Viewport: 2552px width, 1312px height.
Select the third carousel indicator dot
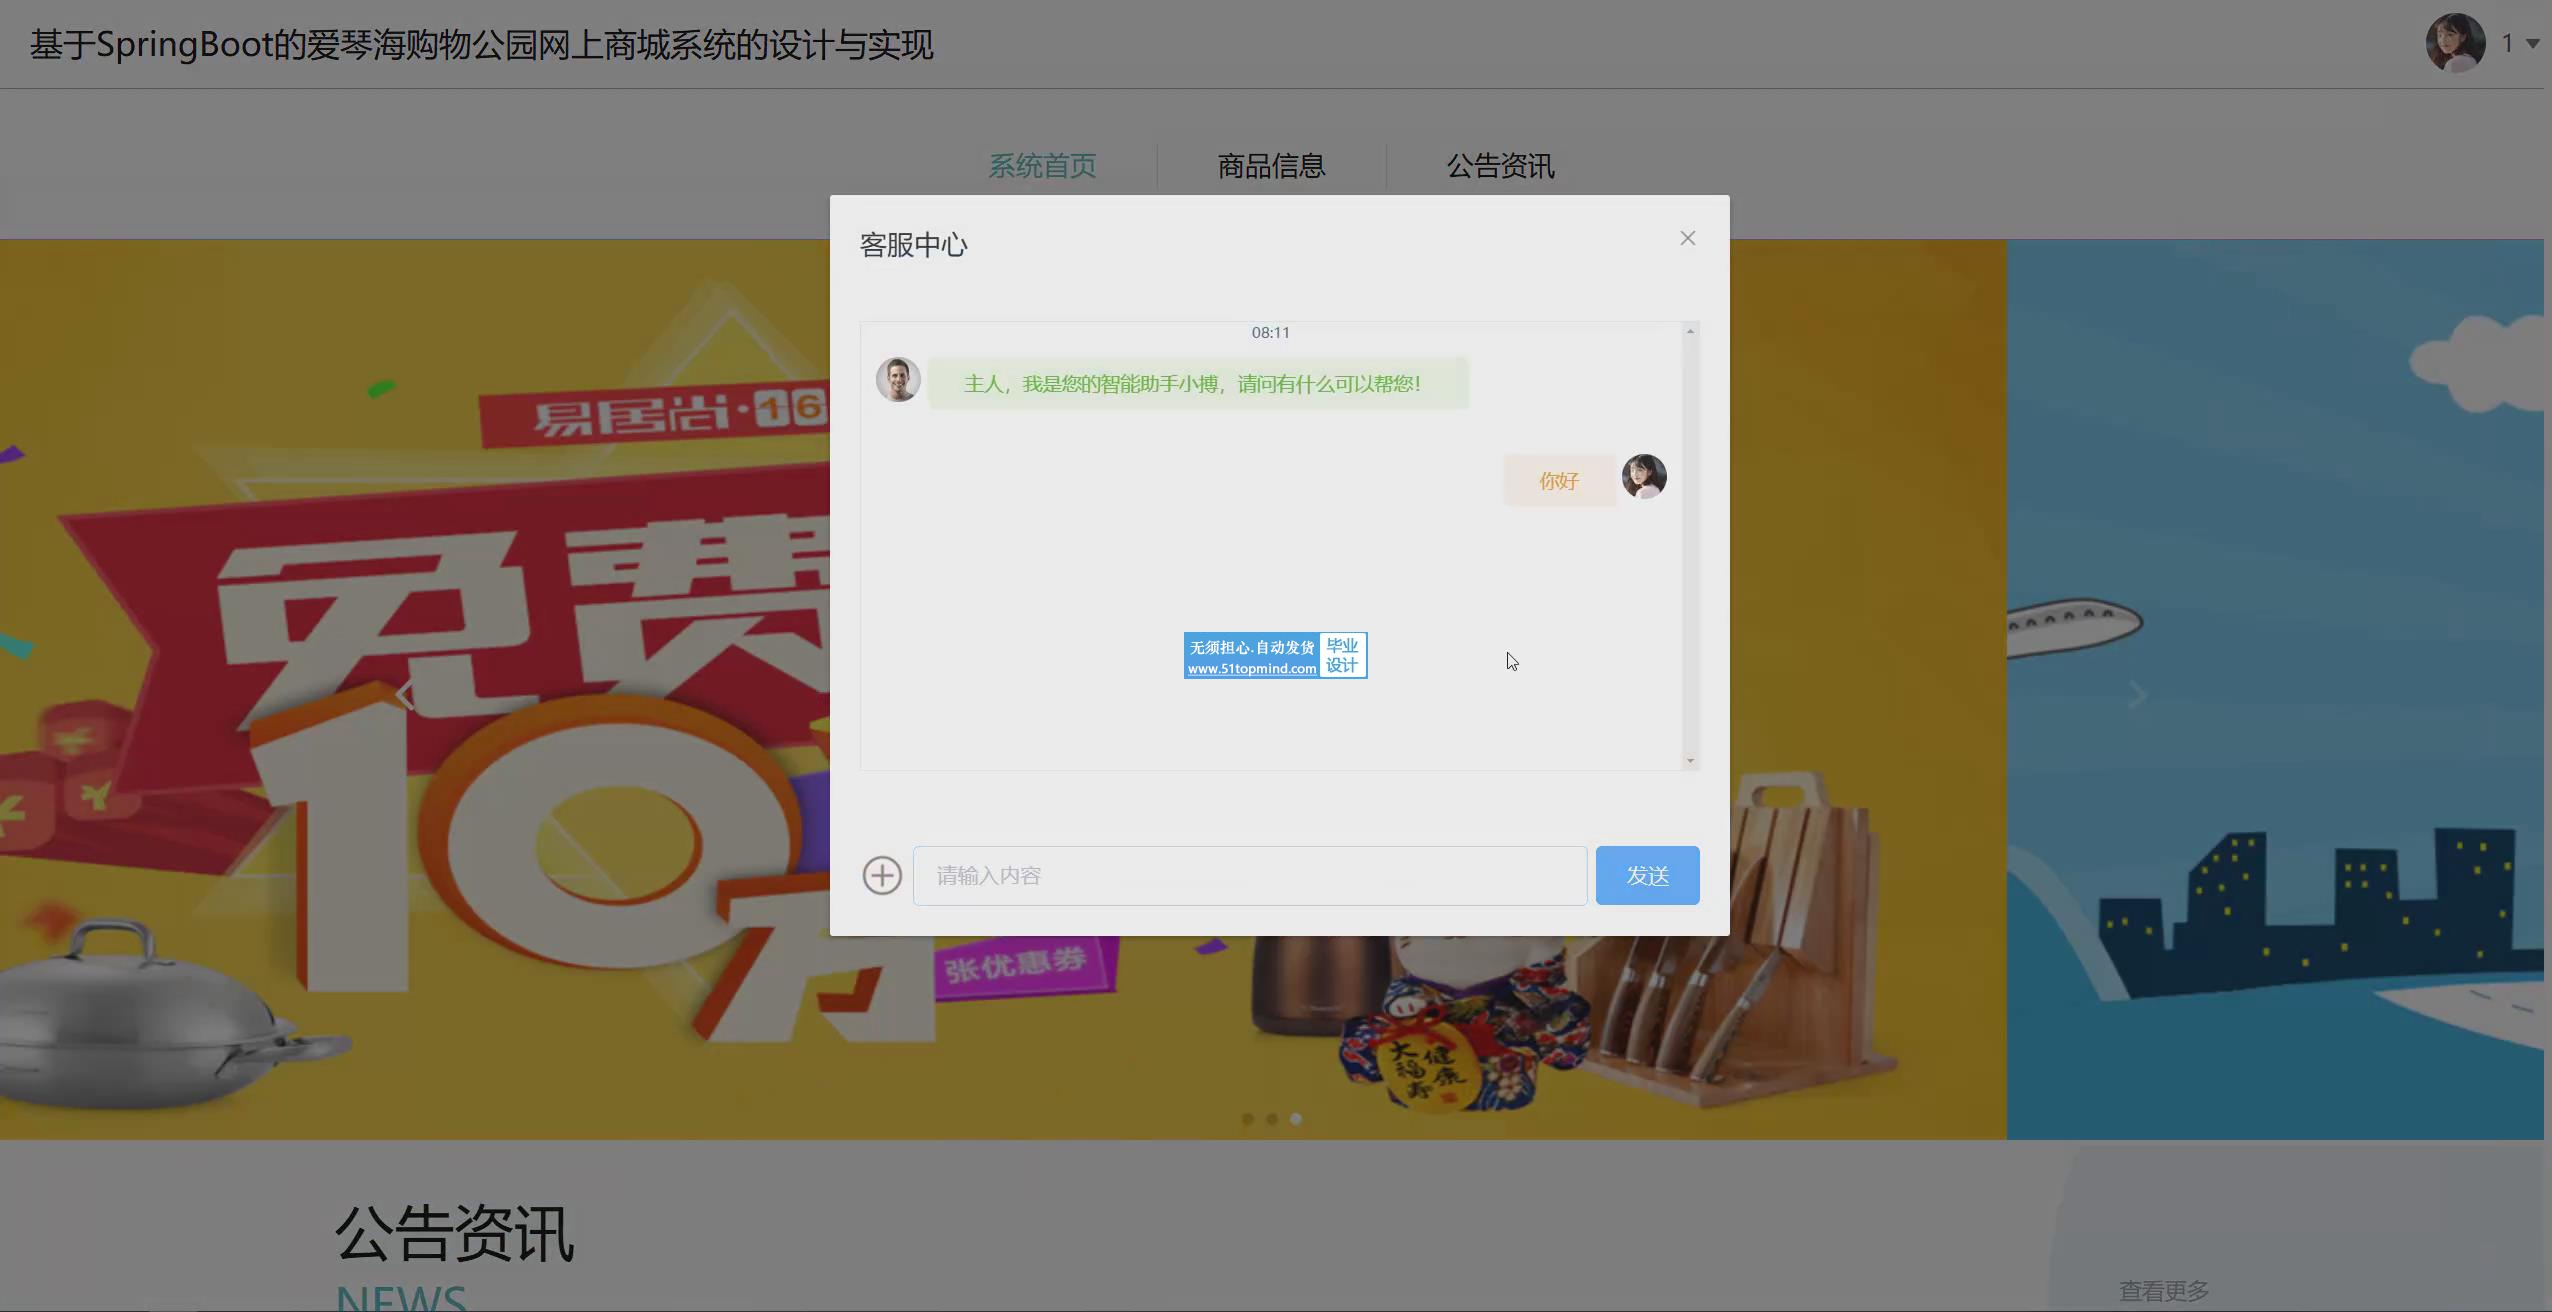[x=1296, y=1119]
